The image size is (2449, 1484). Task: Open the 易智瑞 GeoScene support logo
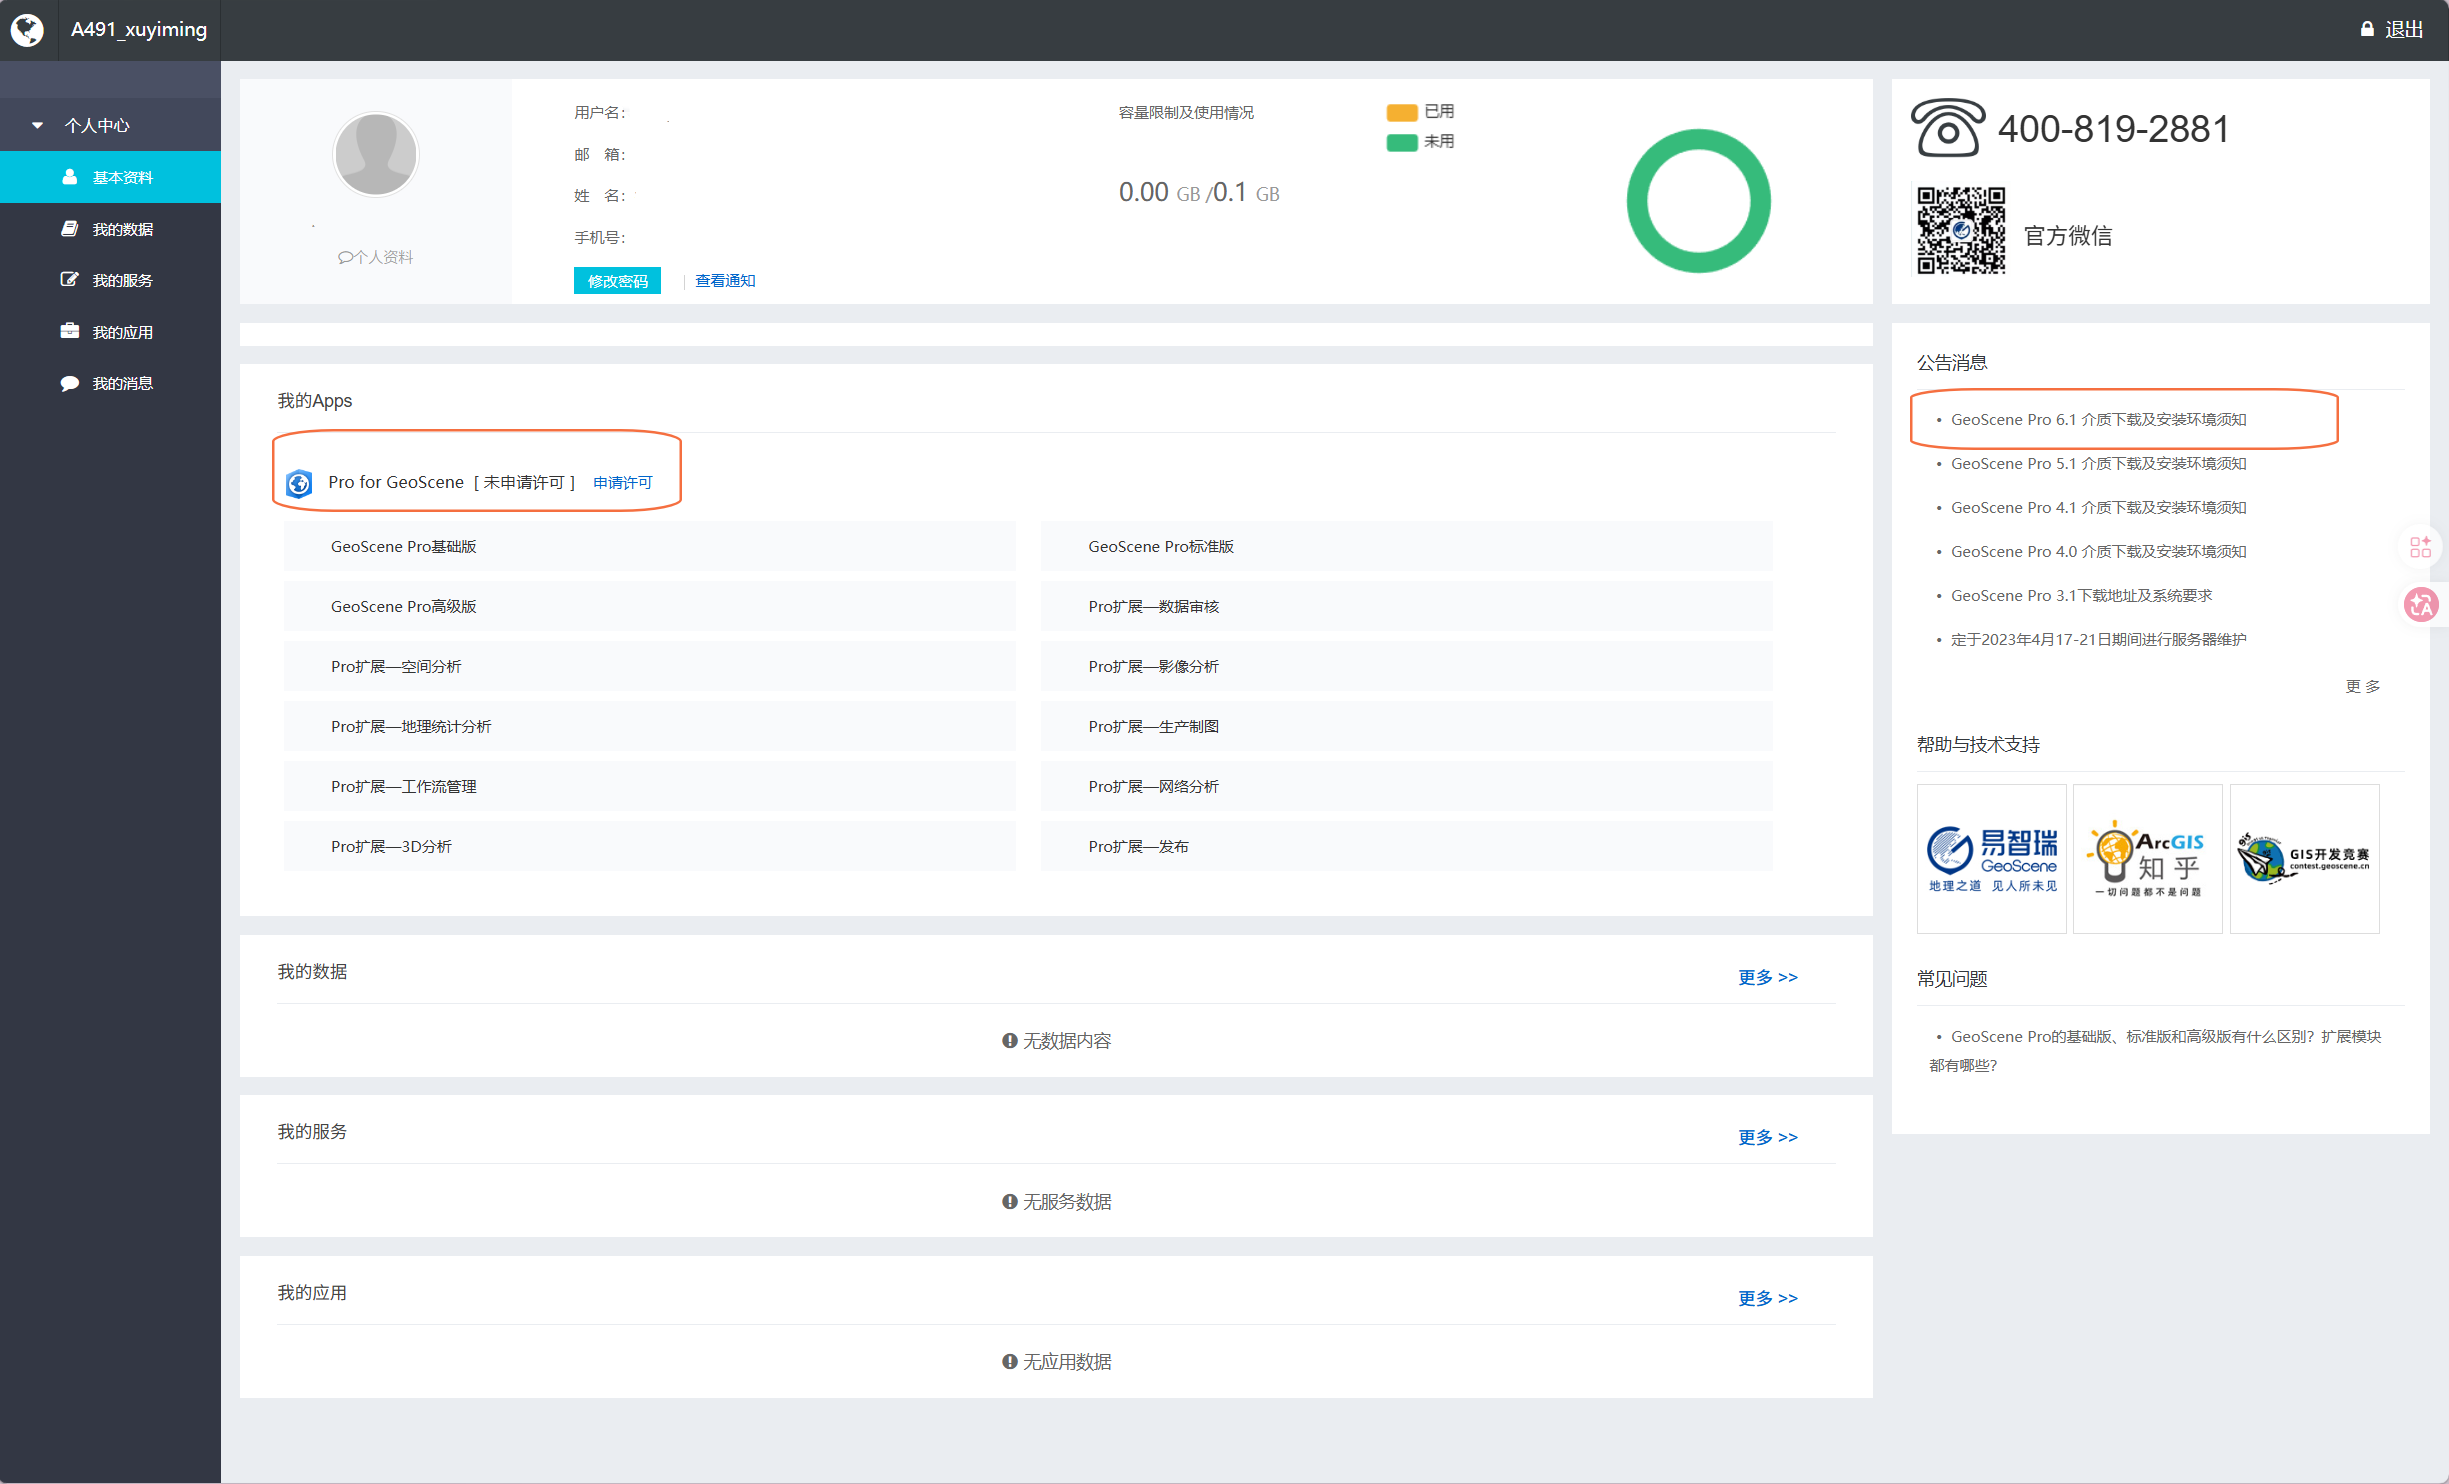click(x=1991, y=859)
